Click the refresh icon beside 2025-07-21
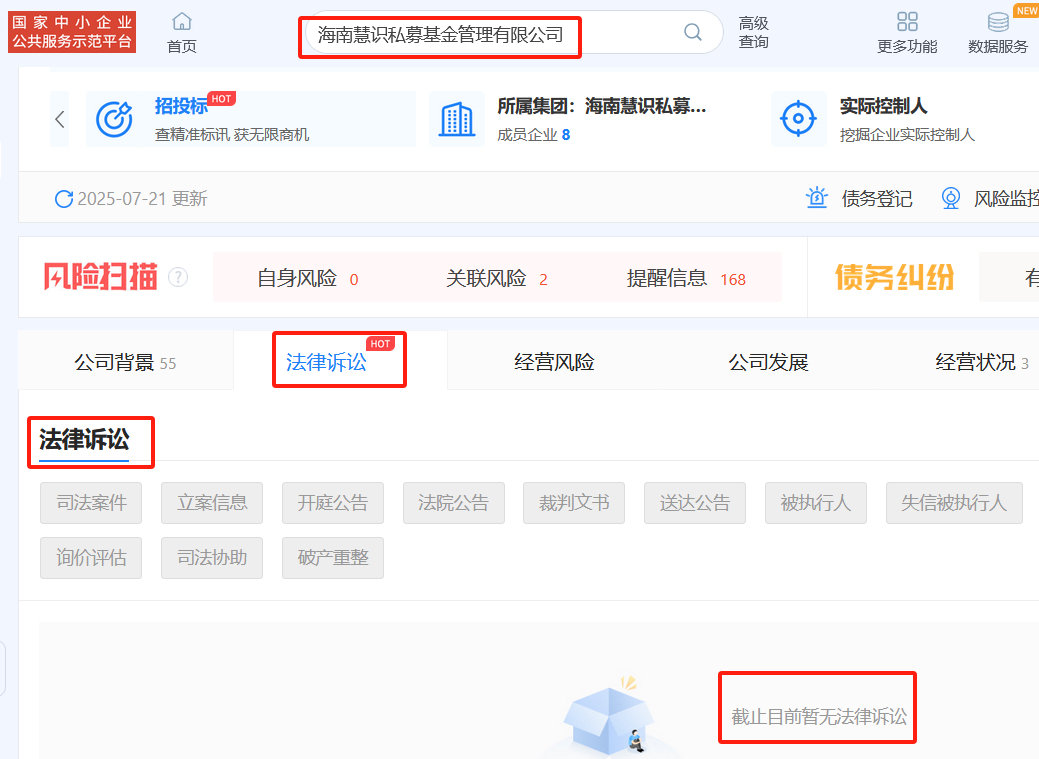Viewport: 1039px width, 759px height. (64, 199)
